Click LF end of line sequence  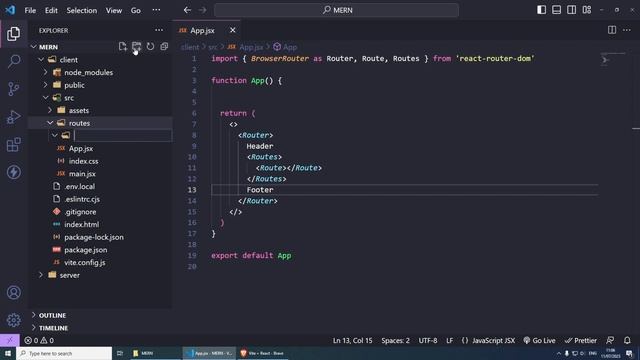click(449, 340)
